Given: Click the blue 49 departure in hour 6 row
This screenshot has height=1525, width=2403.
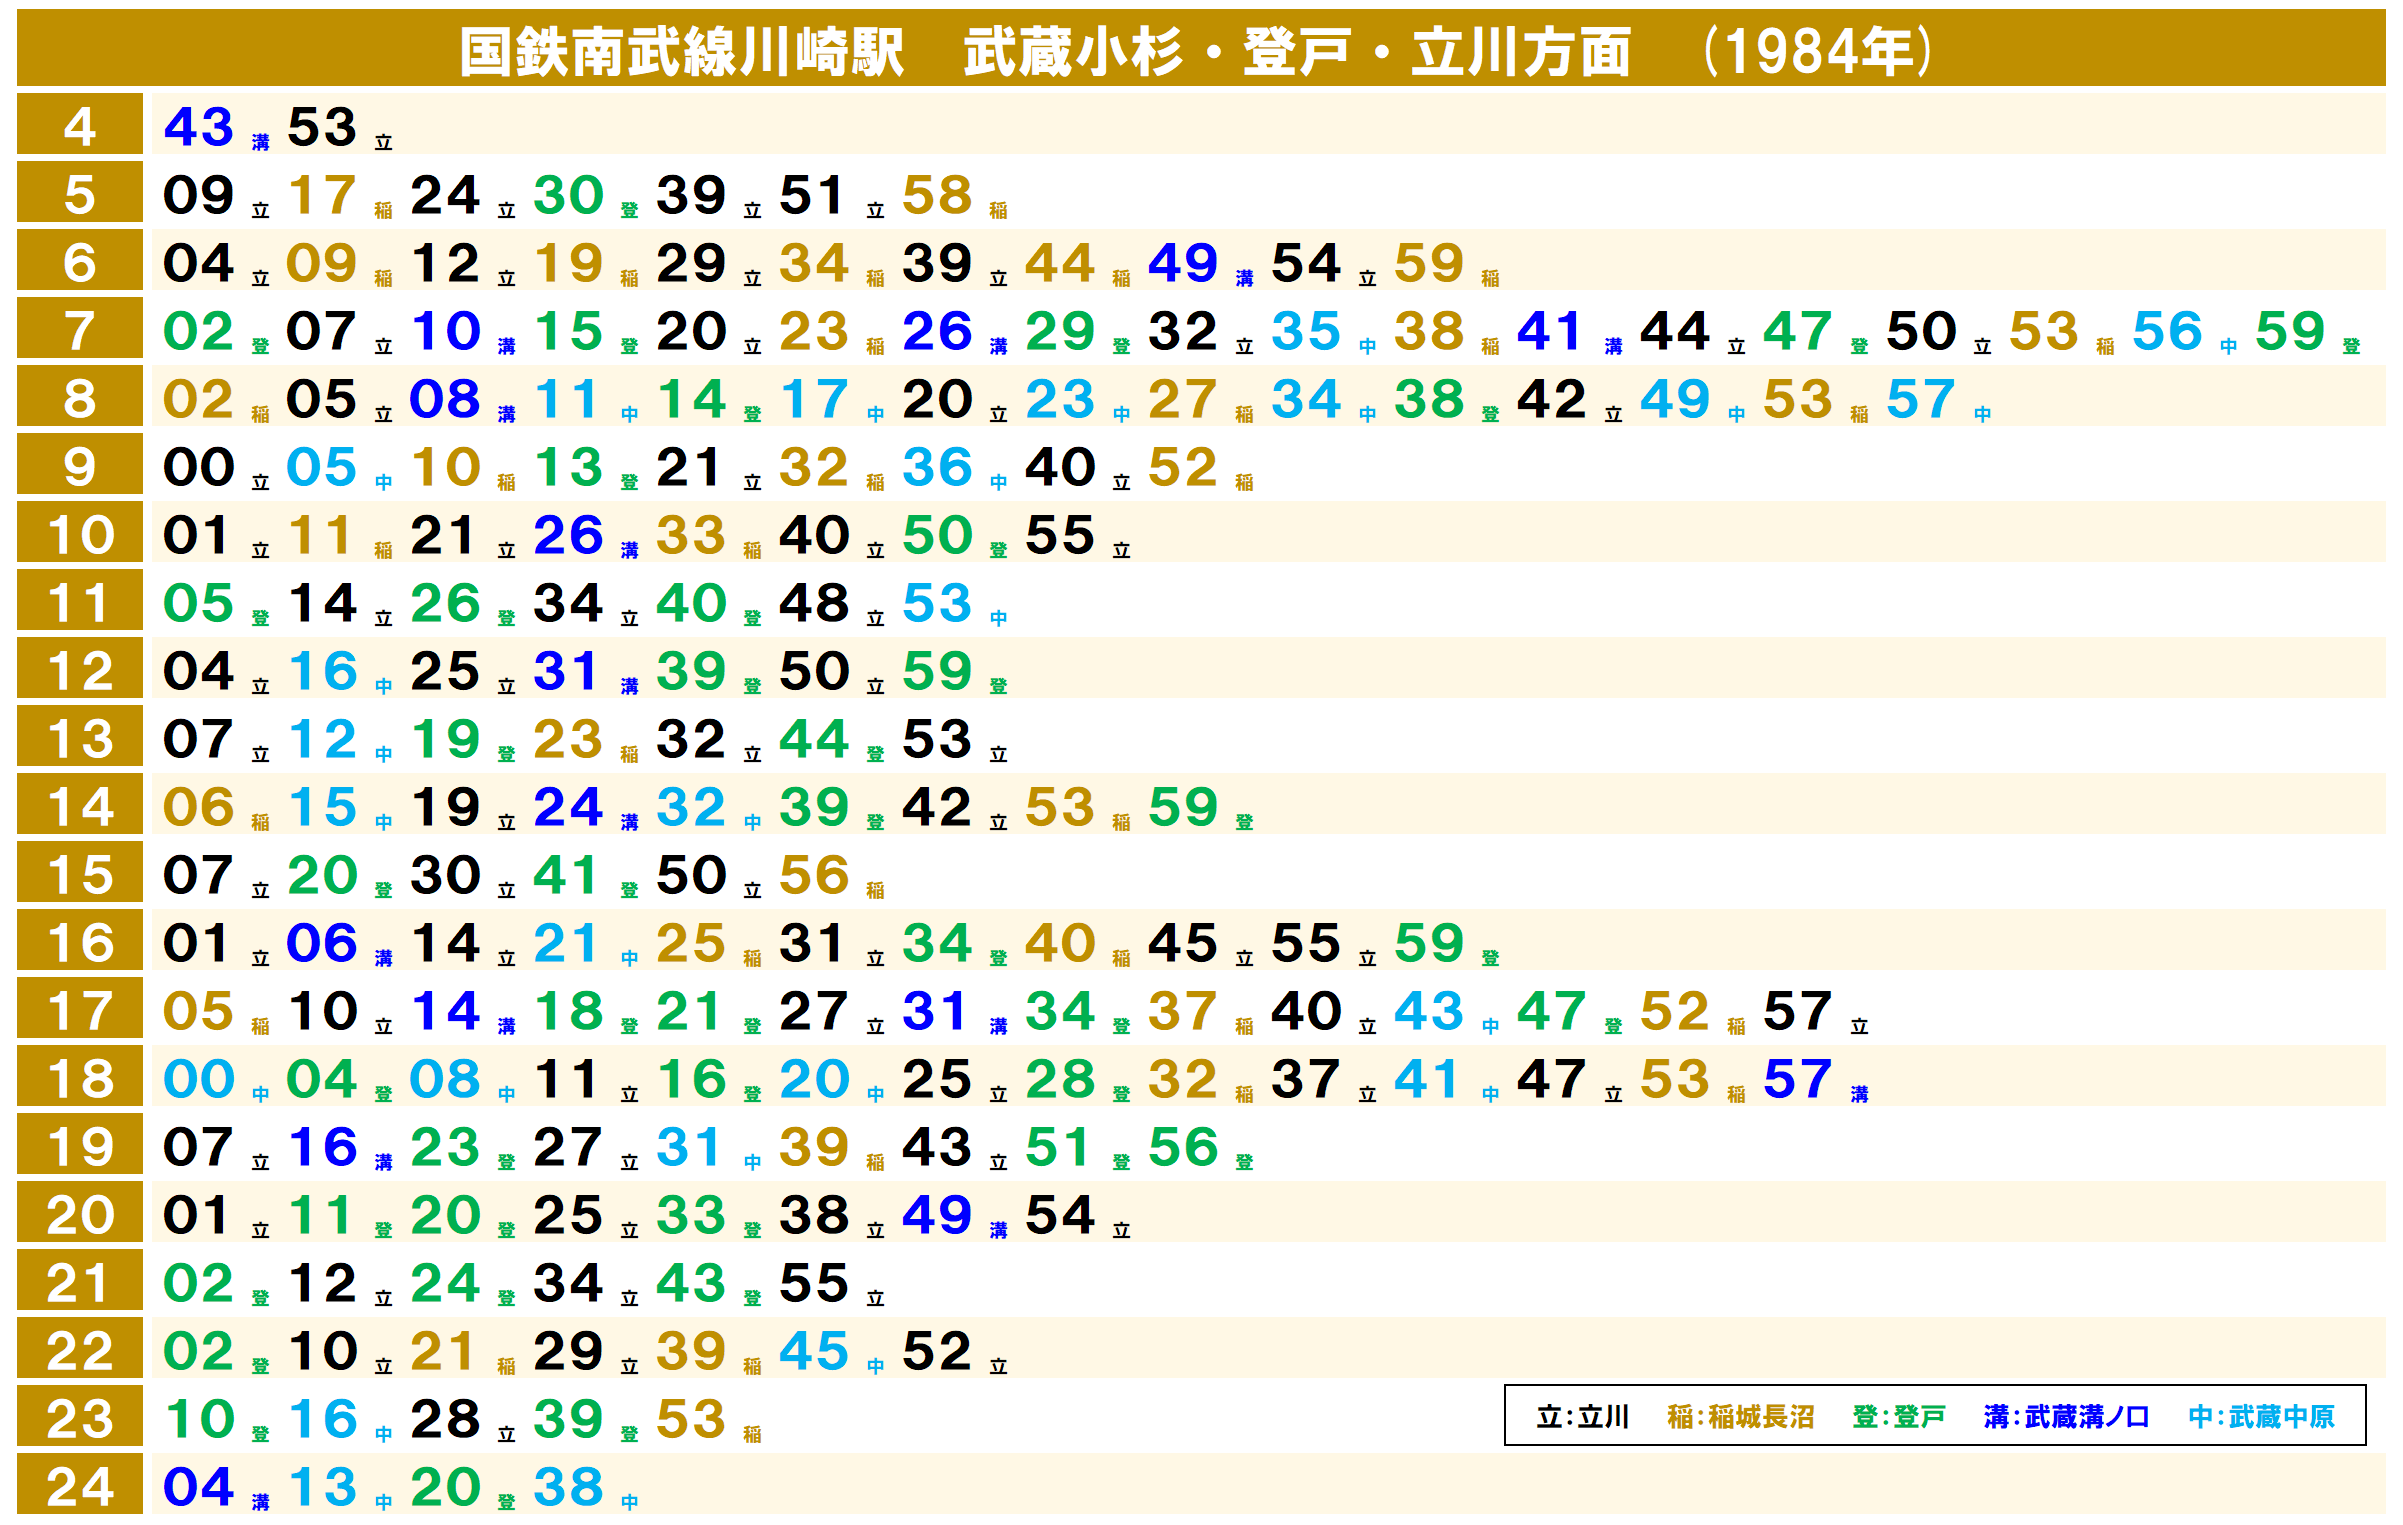Looking at the screenshot, I should 1183,263.
